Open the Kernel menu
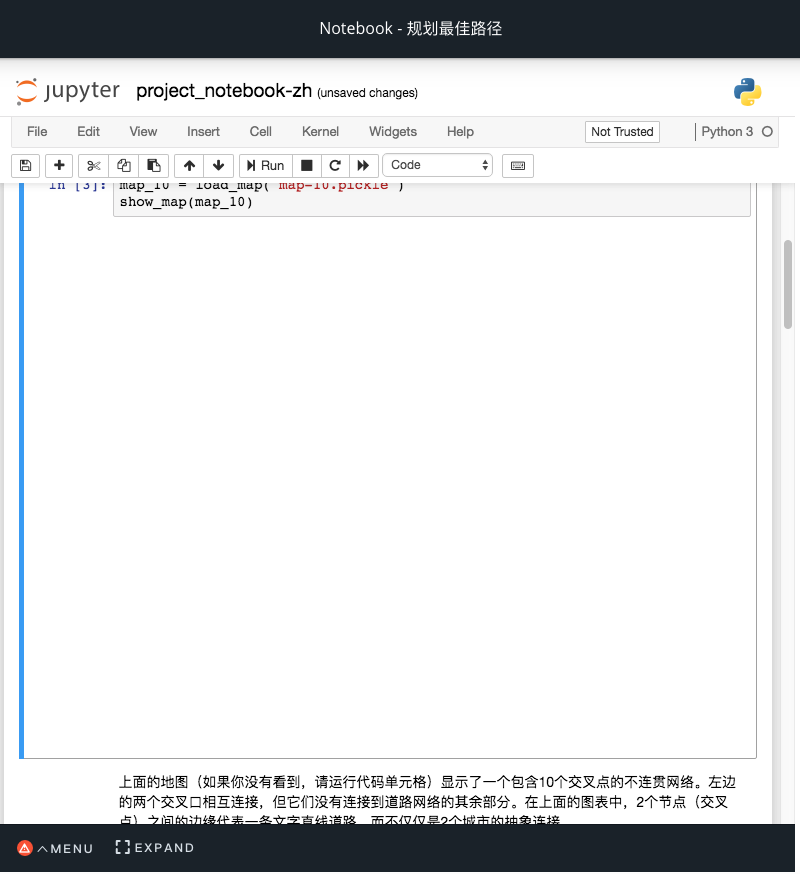 320,131
